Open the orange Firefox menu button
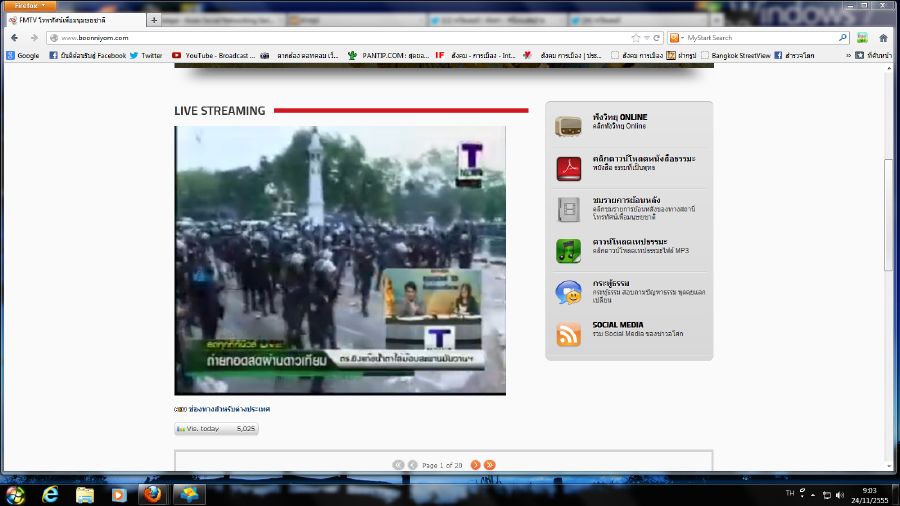The height and width of the screenshot is (506, 900). pos(28,6)
